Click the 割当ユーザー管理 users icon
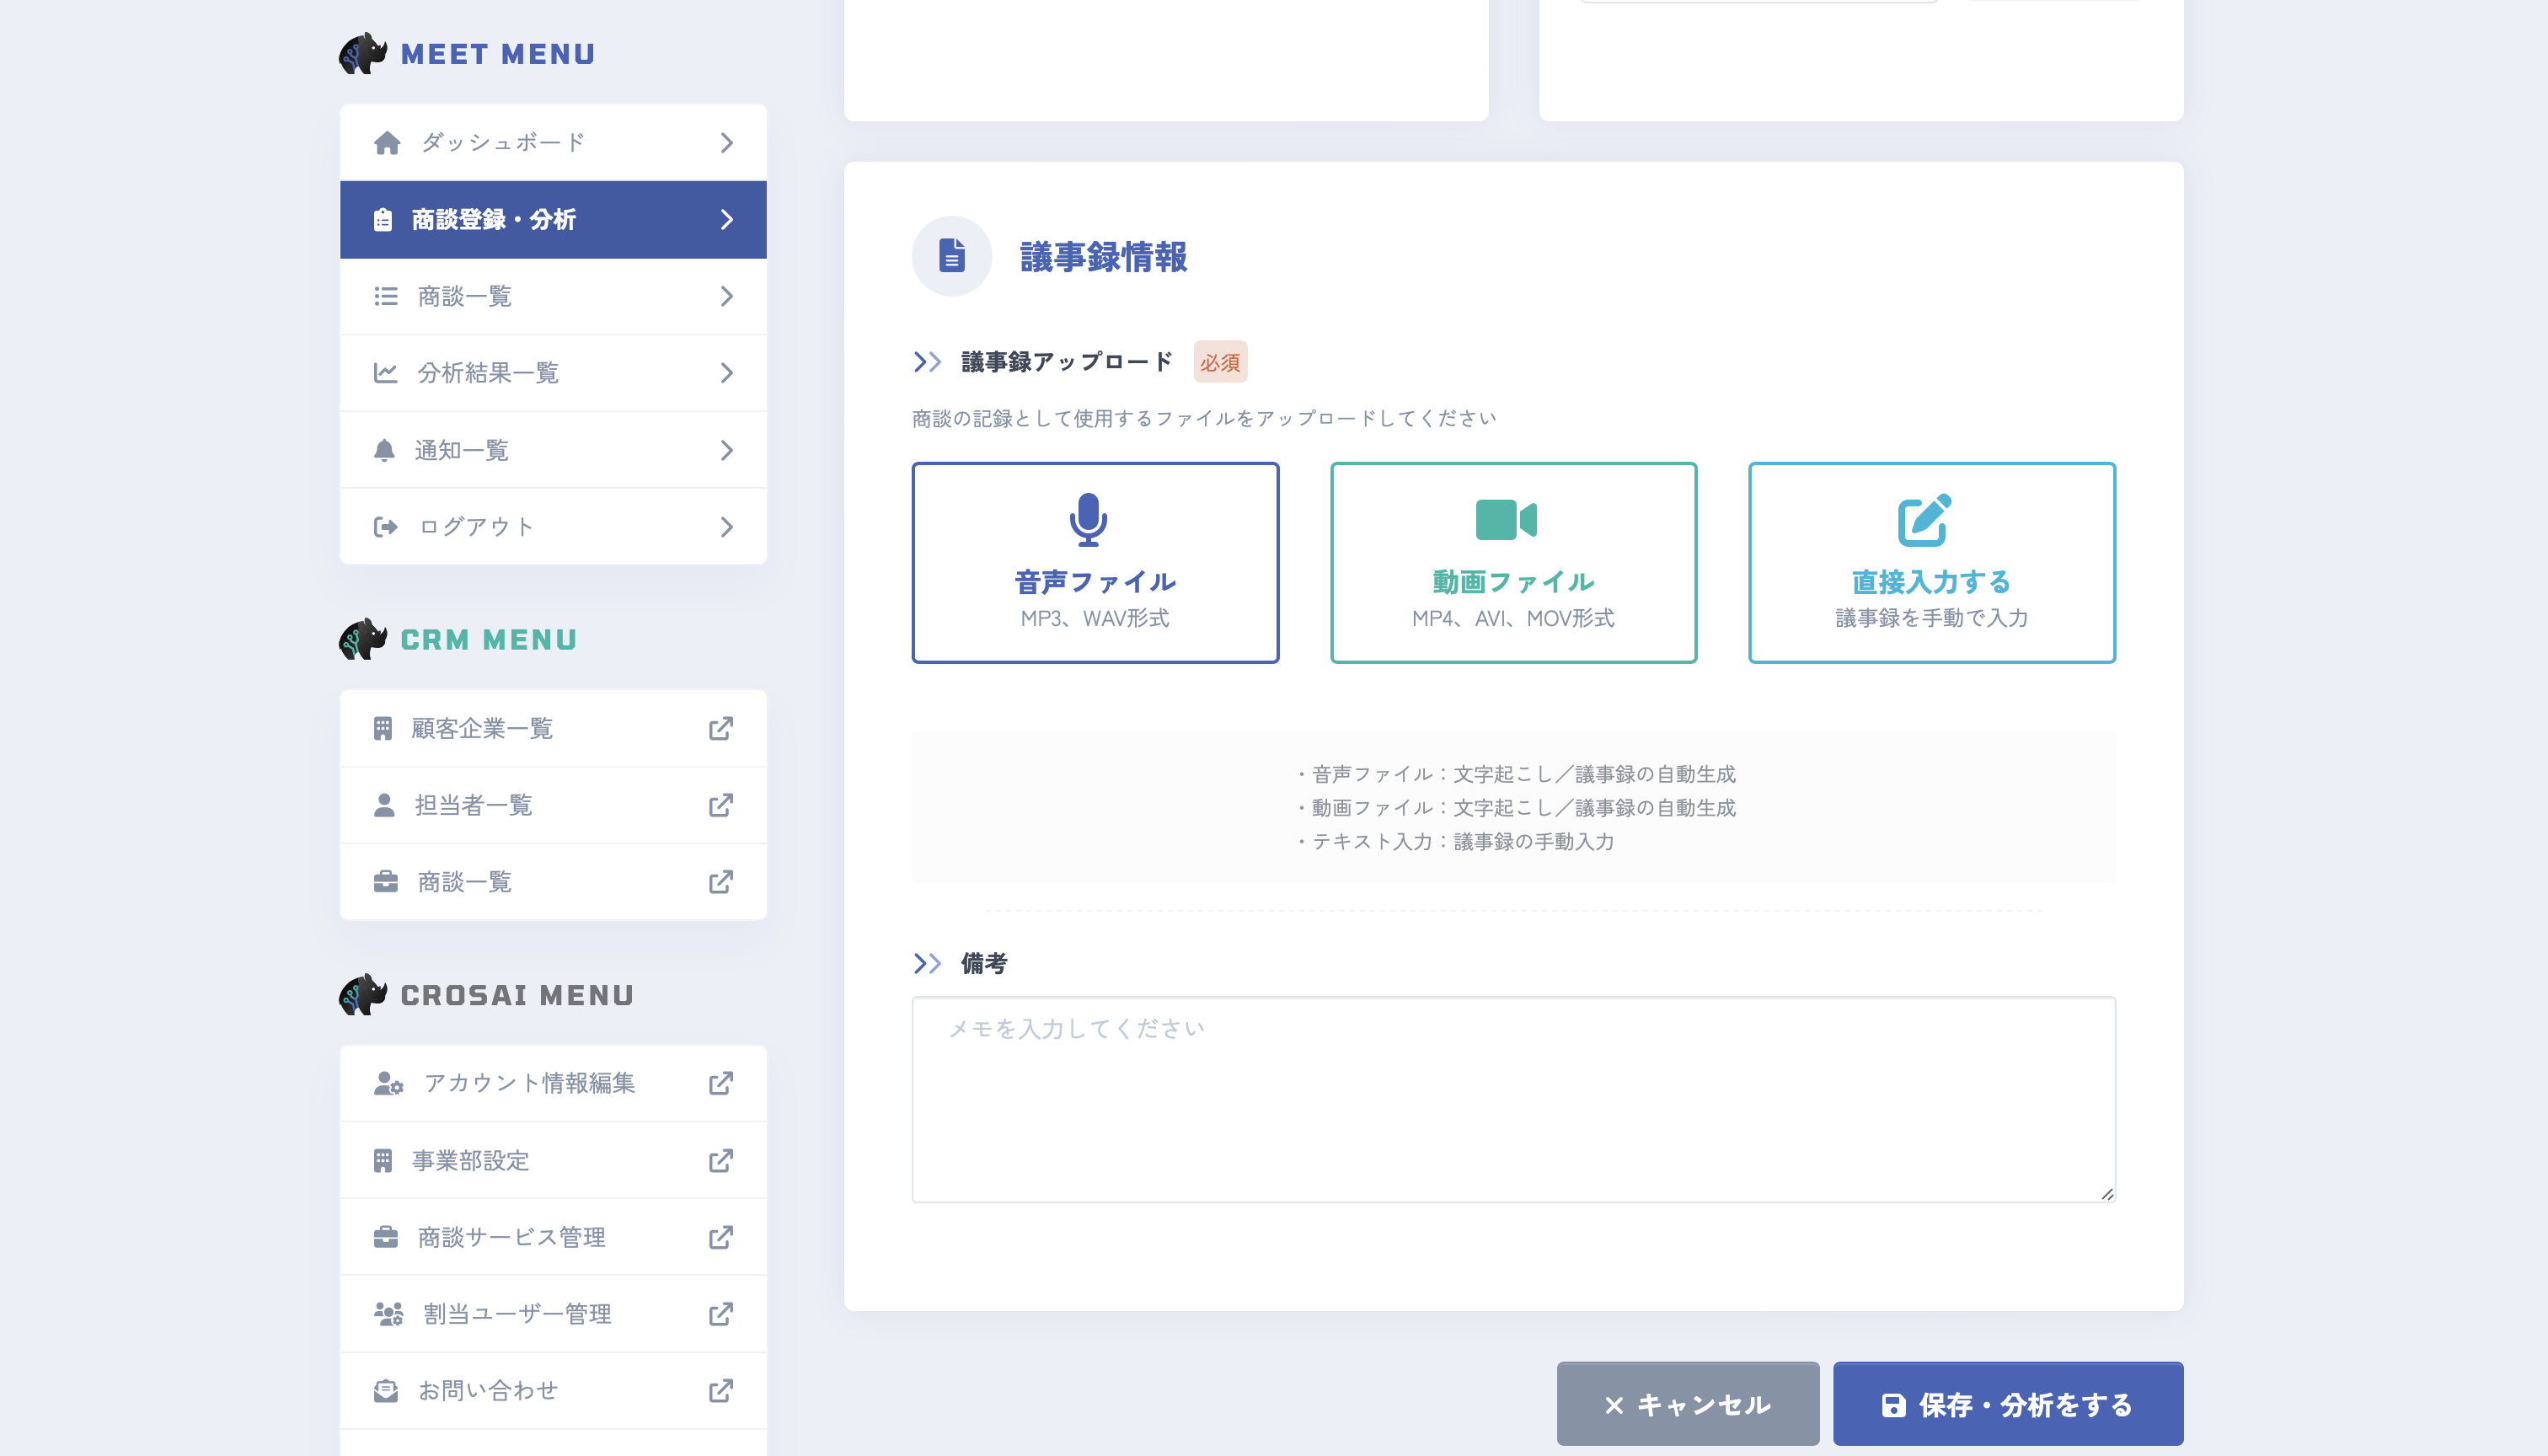The image size is (2548, 1456). [x=388, y=1313]
